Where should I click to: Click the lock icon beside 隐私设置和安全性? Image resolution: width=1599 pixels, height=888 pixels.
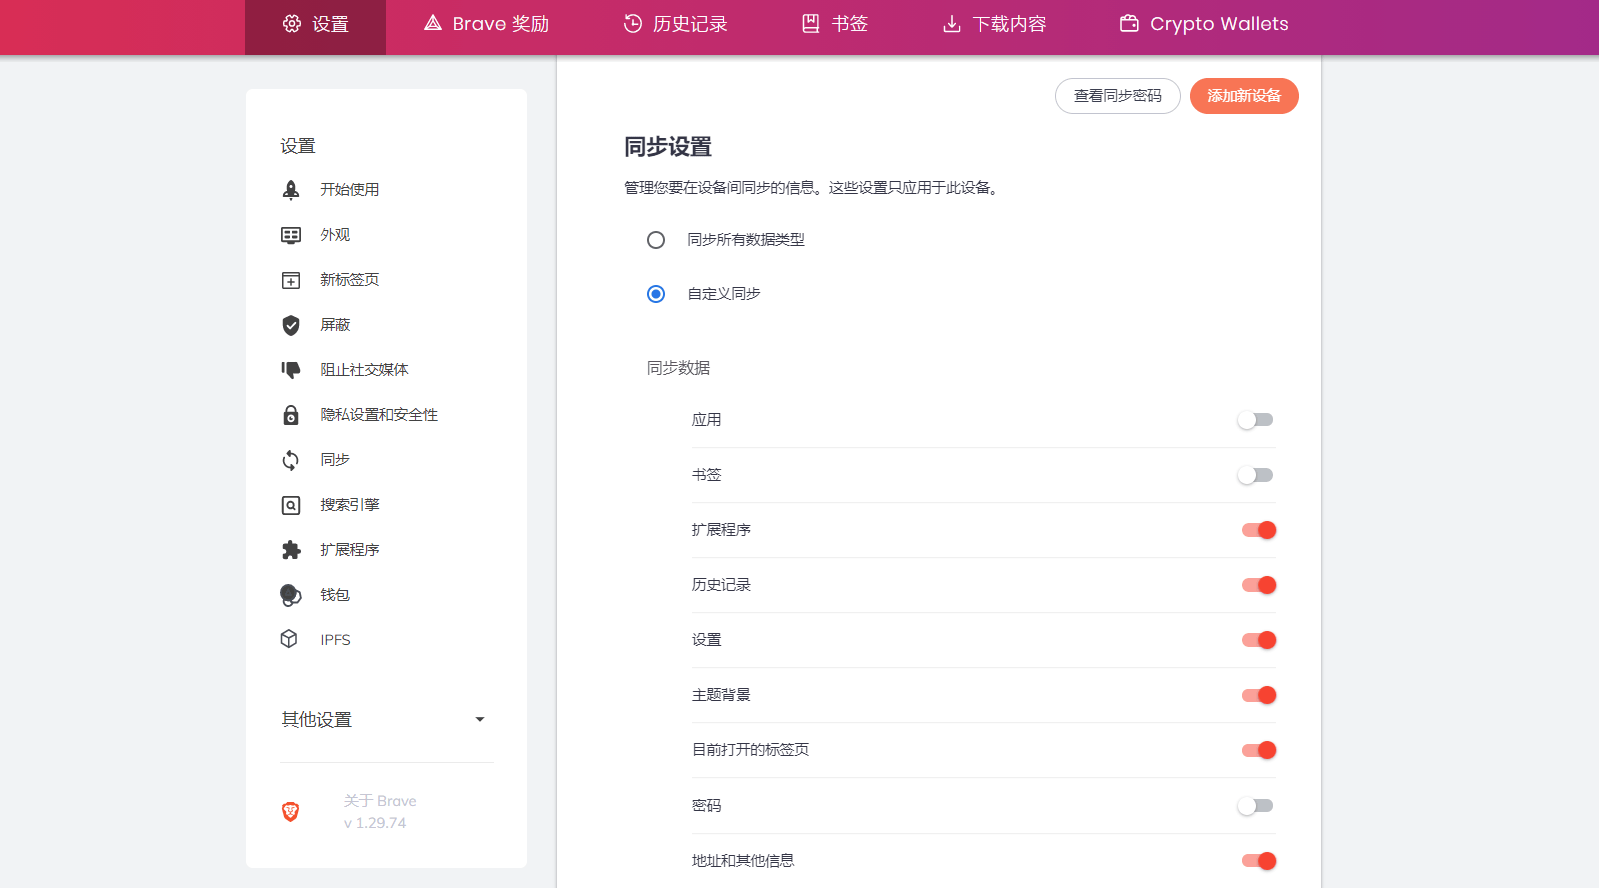point(291,415)
